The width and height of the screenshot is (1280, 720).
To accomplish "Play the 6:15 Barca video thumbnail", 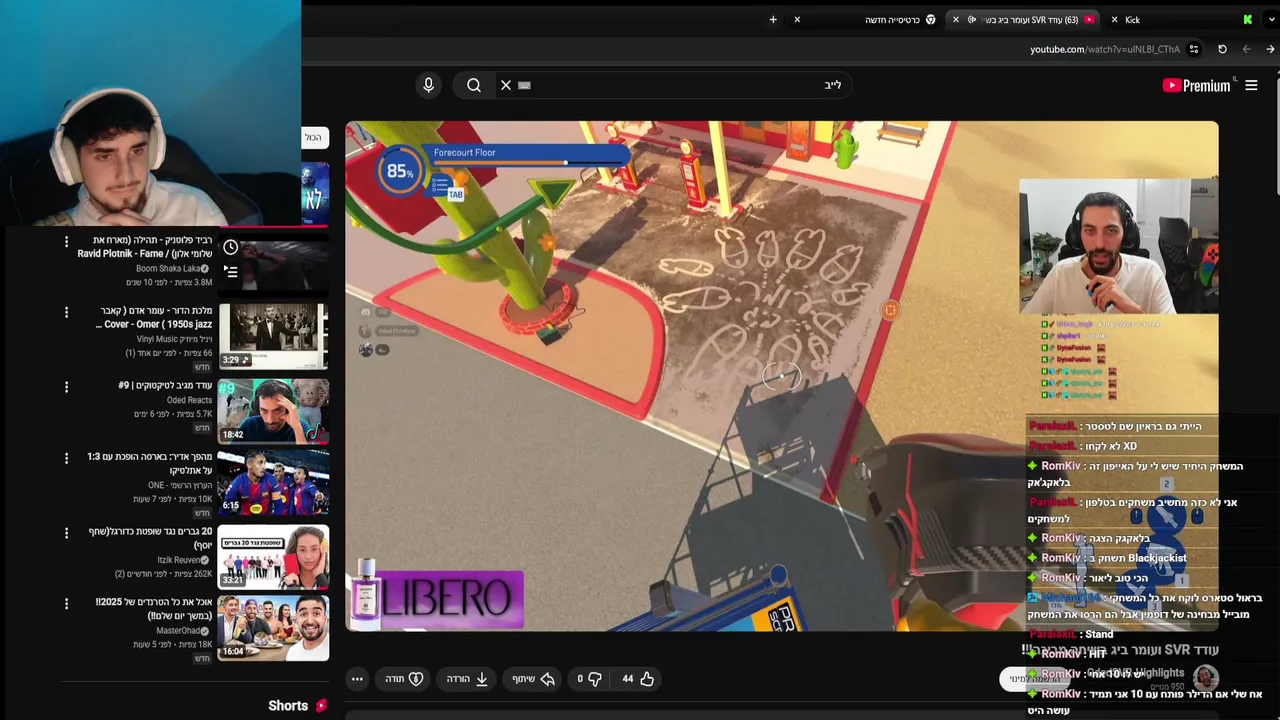I will (273, 482).
